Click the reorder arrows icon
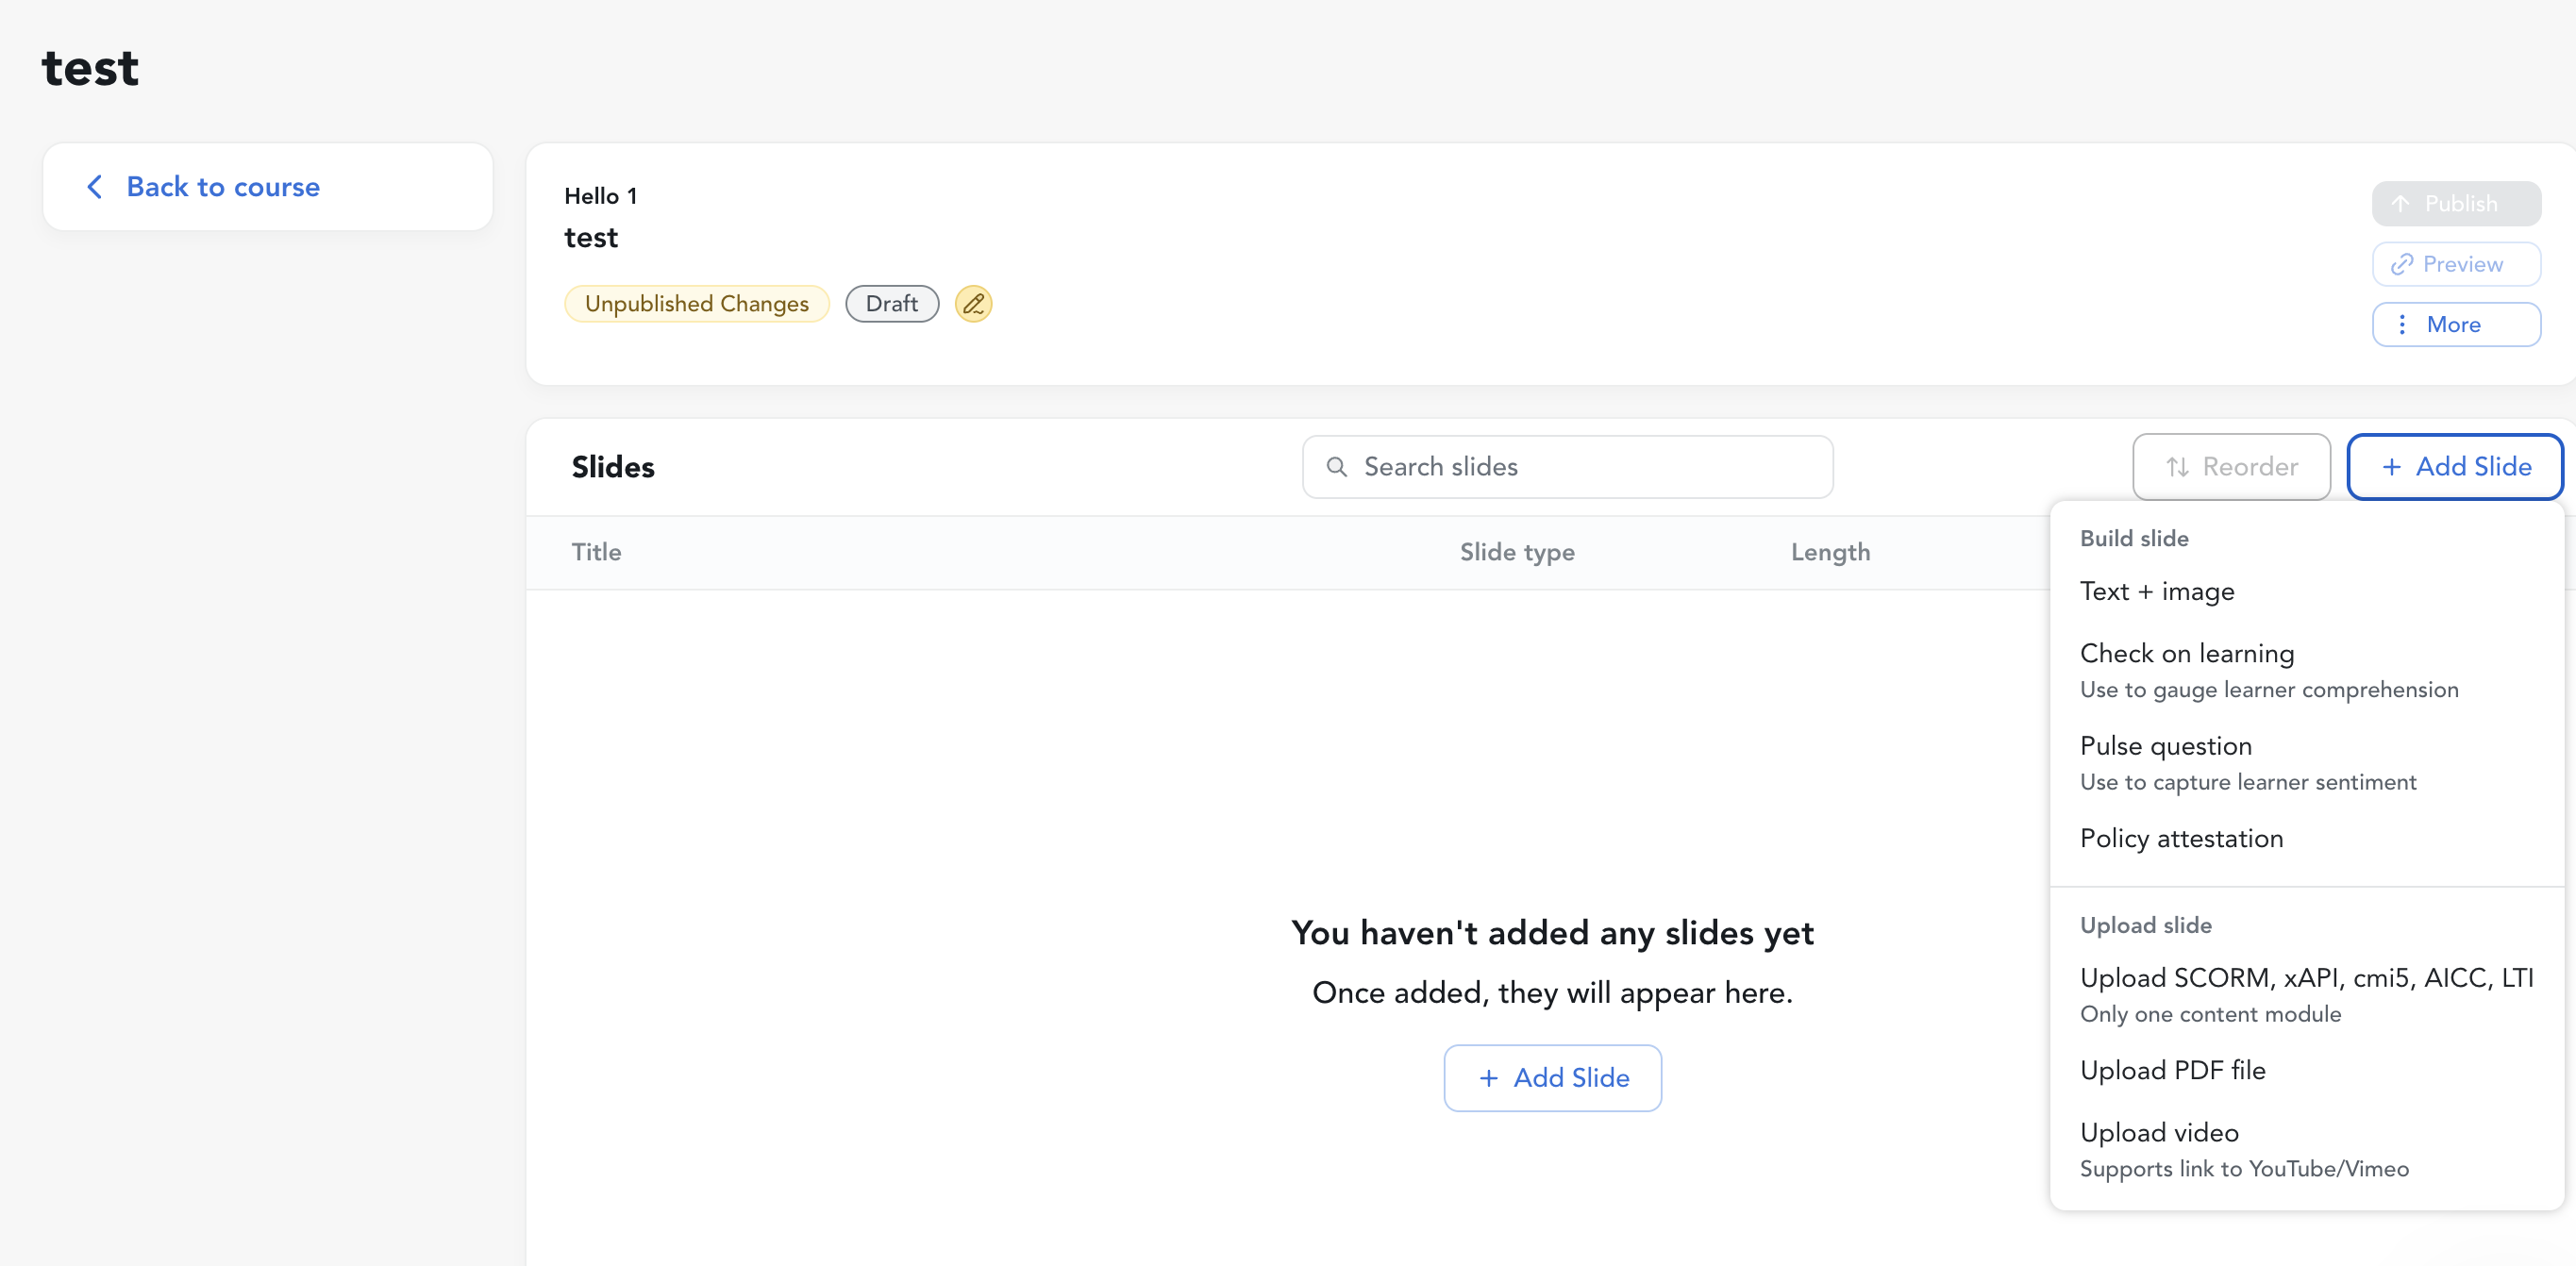Viewport: 2576px width, 1266px height. click(x=2177, y=467)
